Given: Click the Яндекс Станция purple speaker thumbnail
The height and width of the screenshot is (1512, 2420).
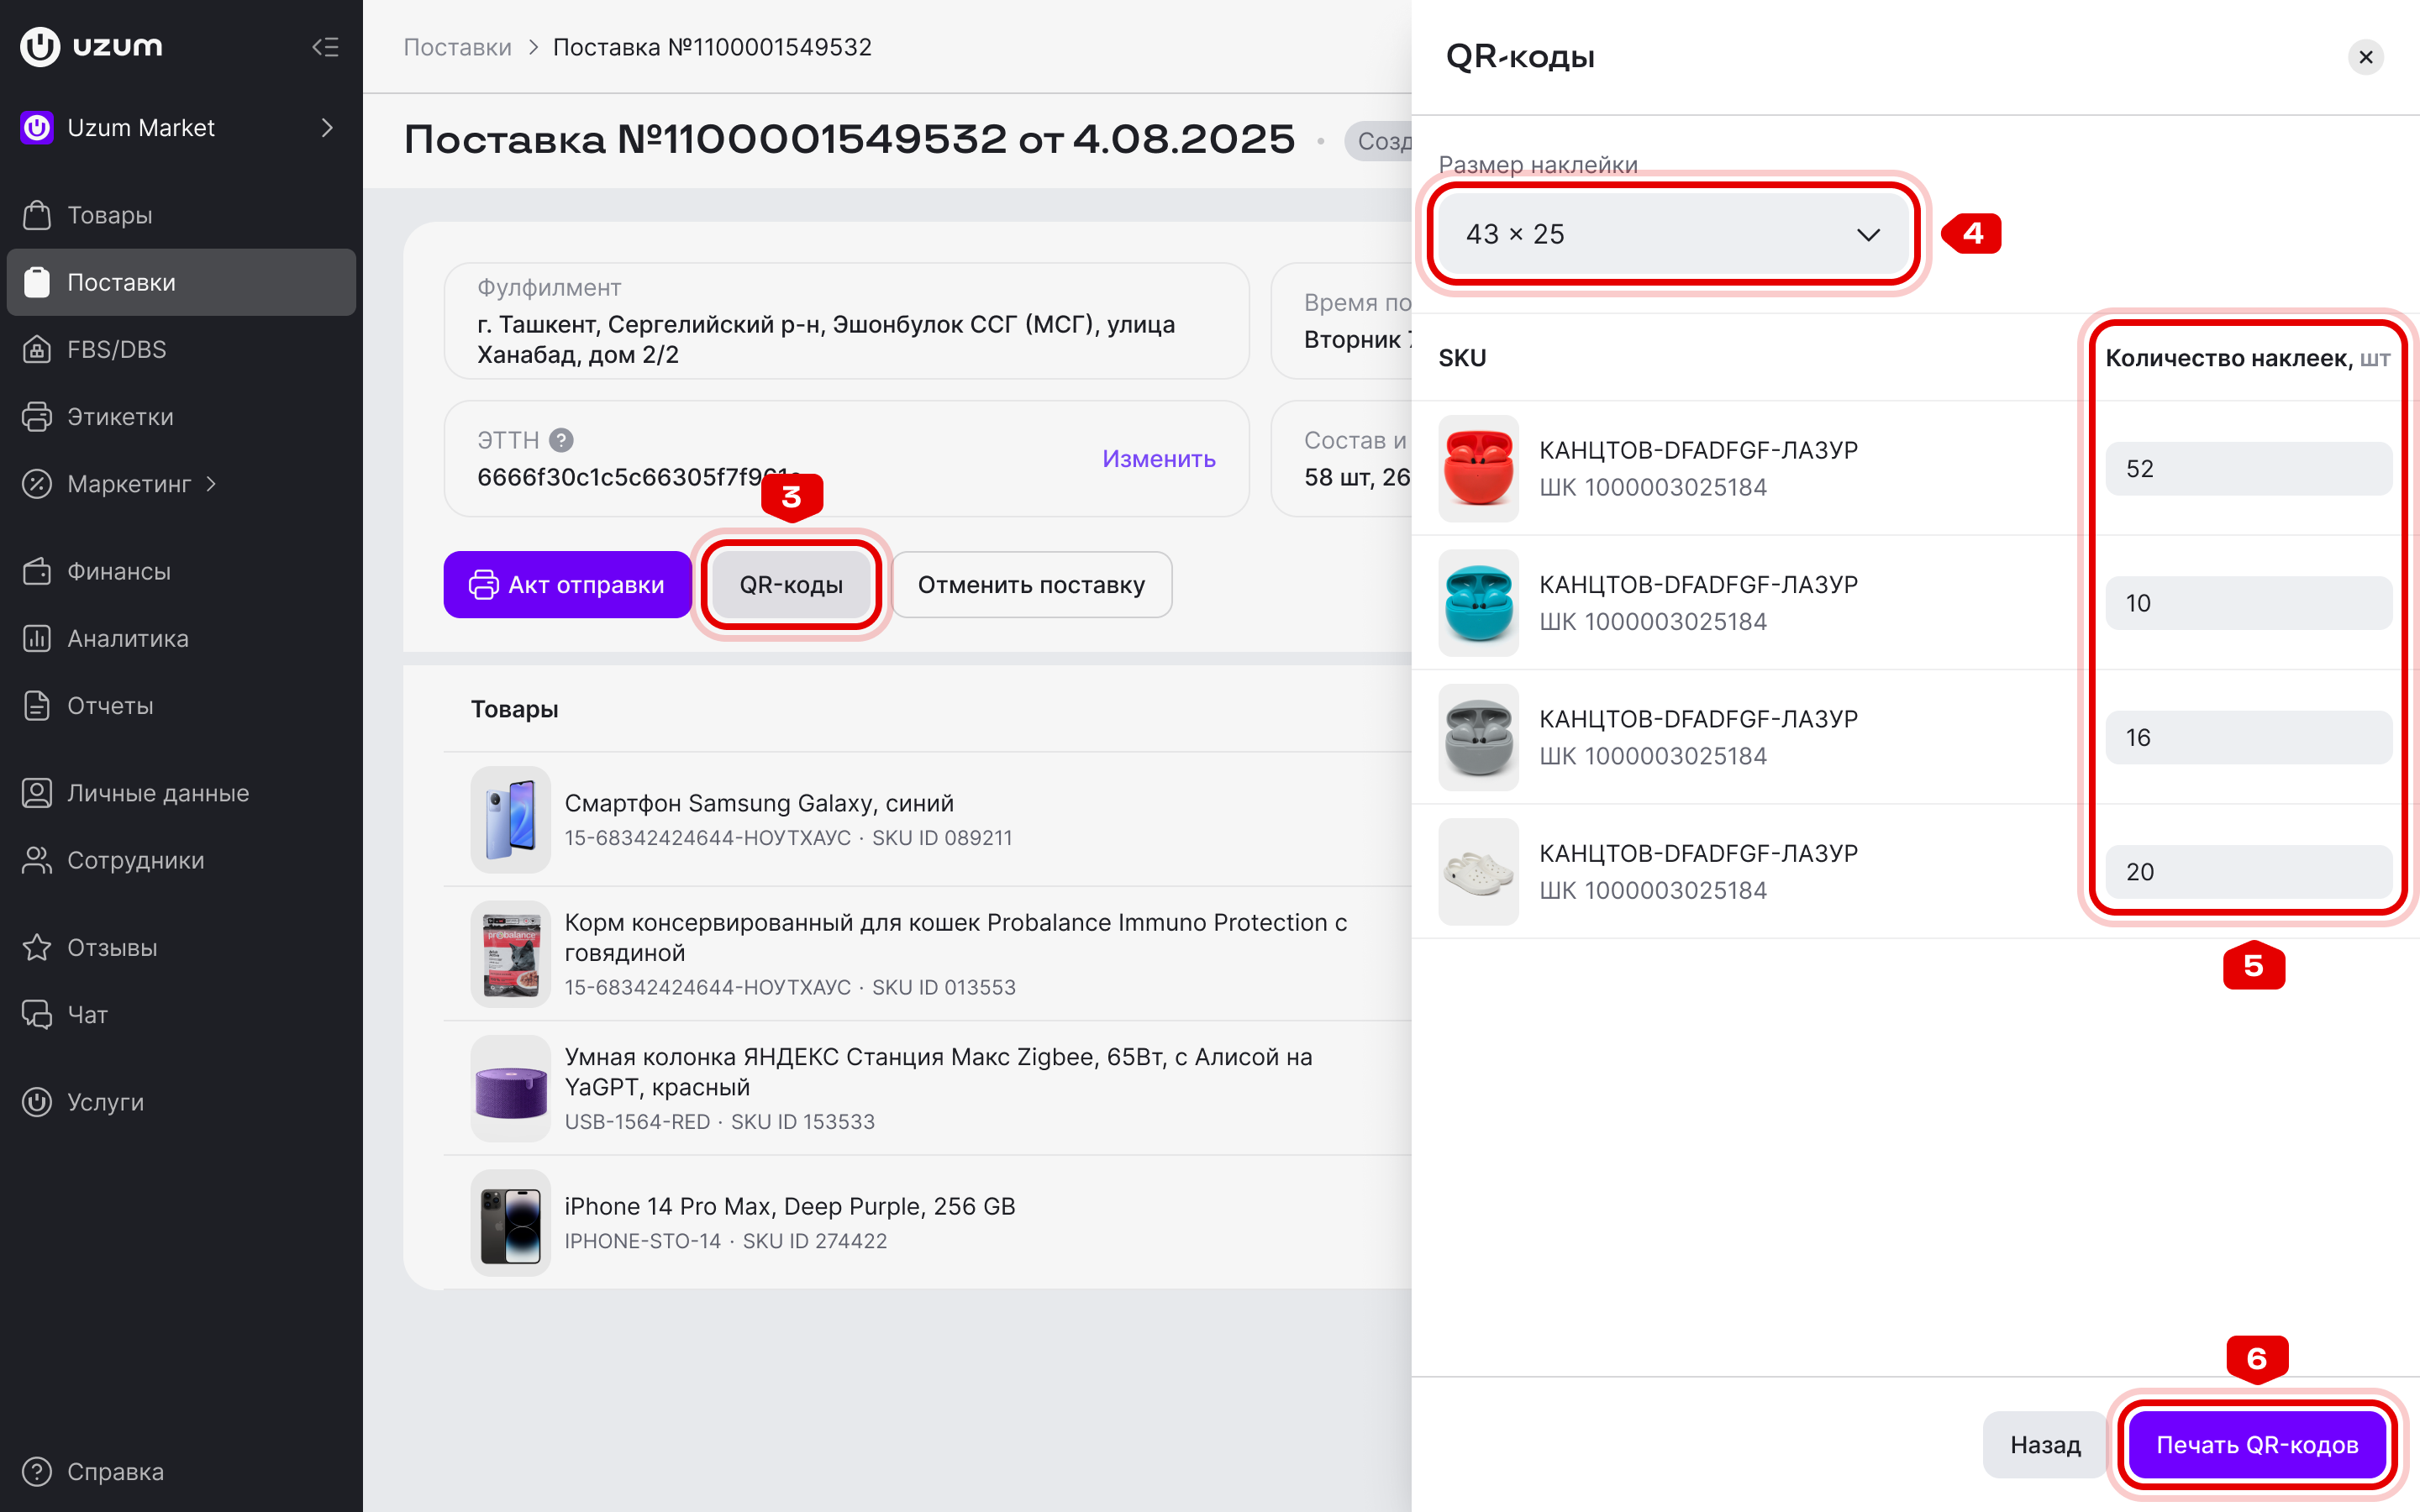Looking at the screenshot, I should 510,1088.
